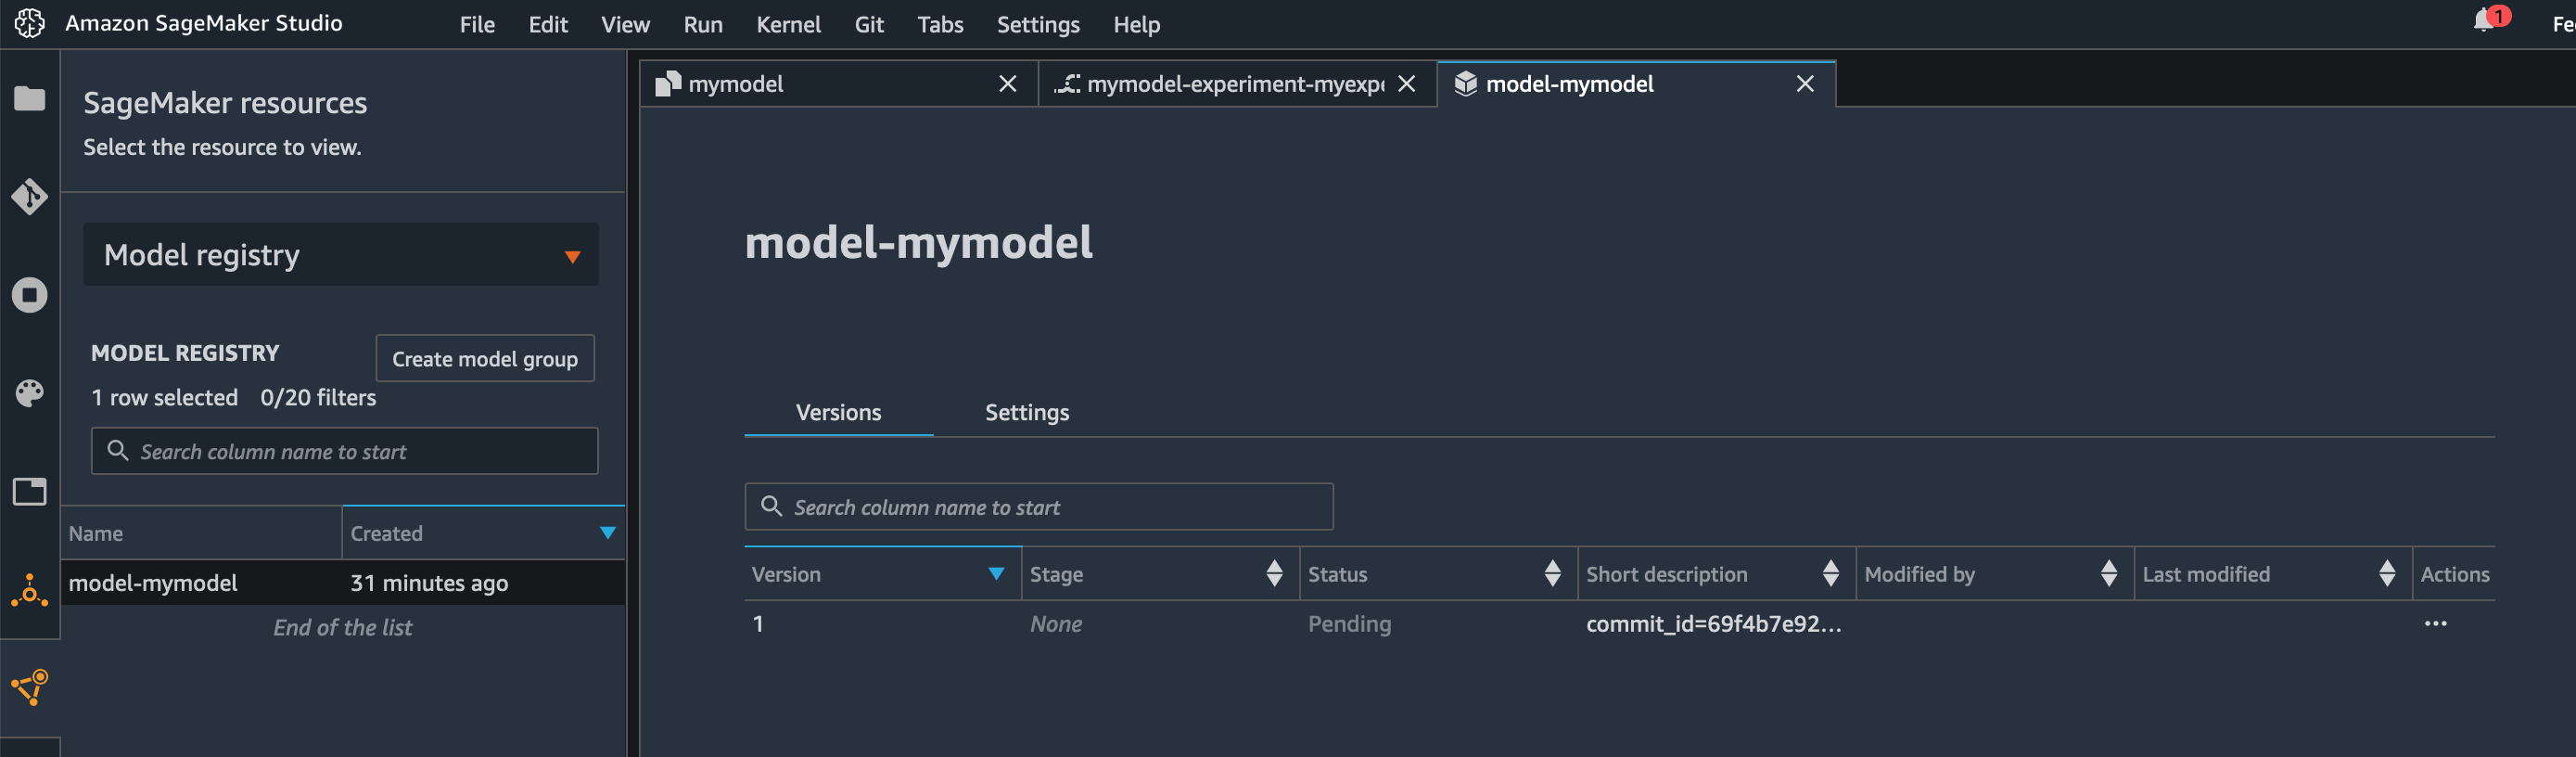Click the commit_id short description cell
Viewport: 2576px width, 757px height.
click(1713, 624)
